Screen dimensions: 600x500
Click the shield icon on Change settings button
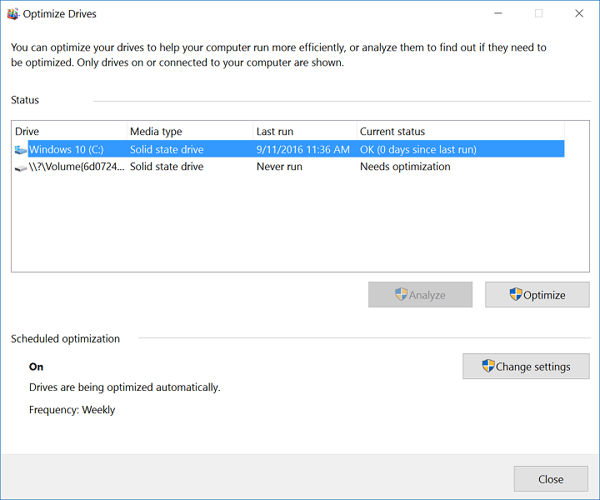488,366
